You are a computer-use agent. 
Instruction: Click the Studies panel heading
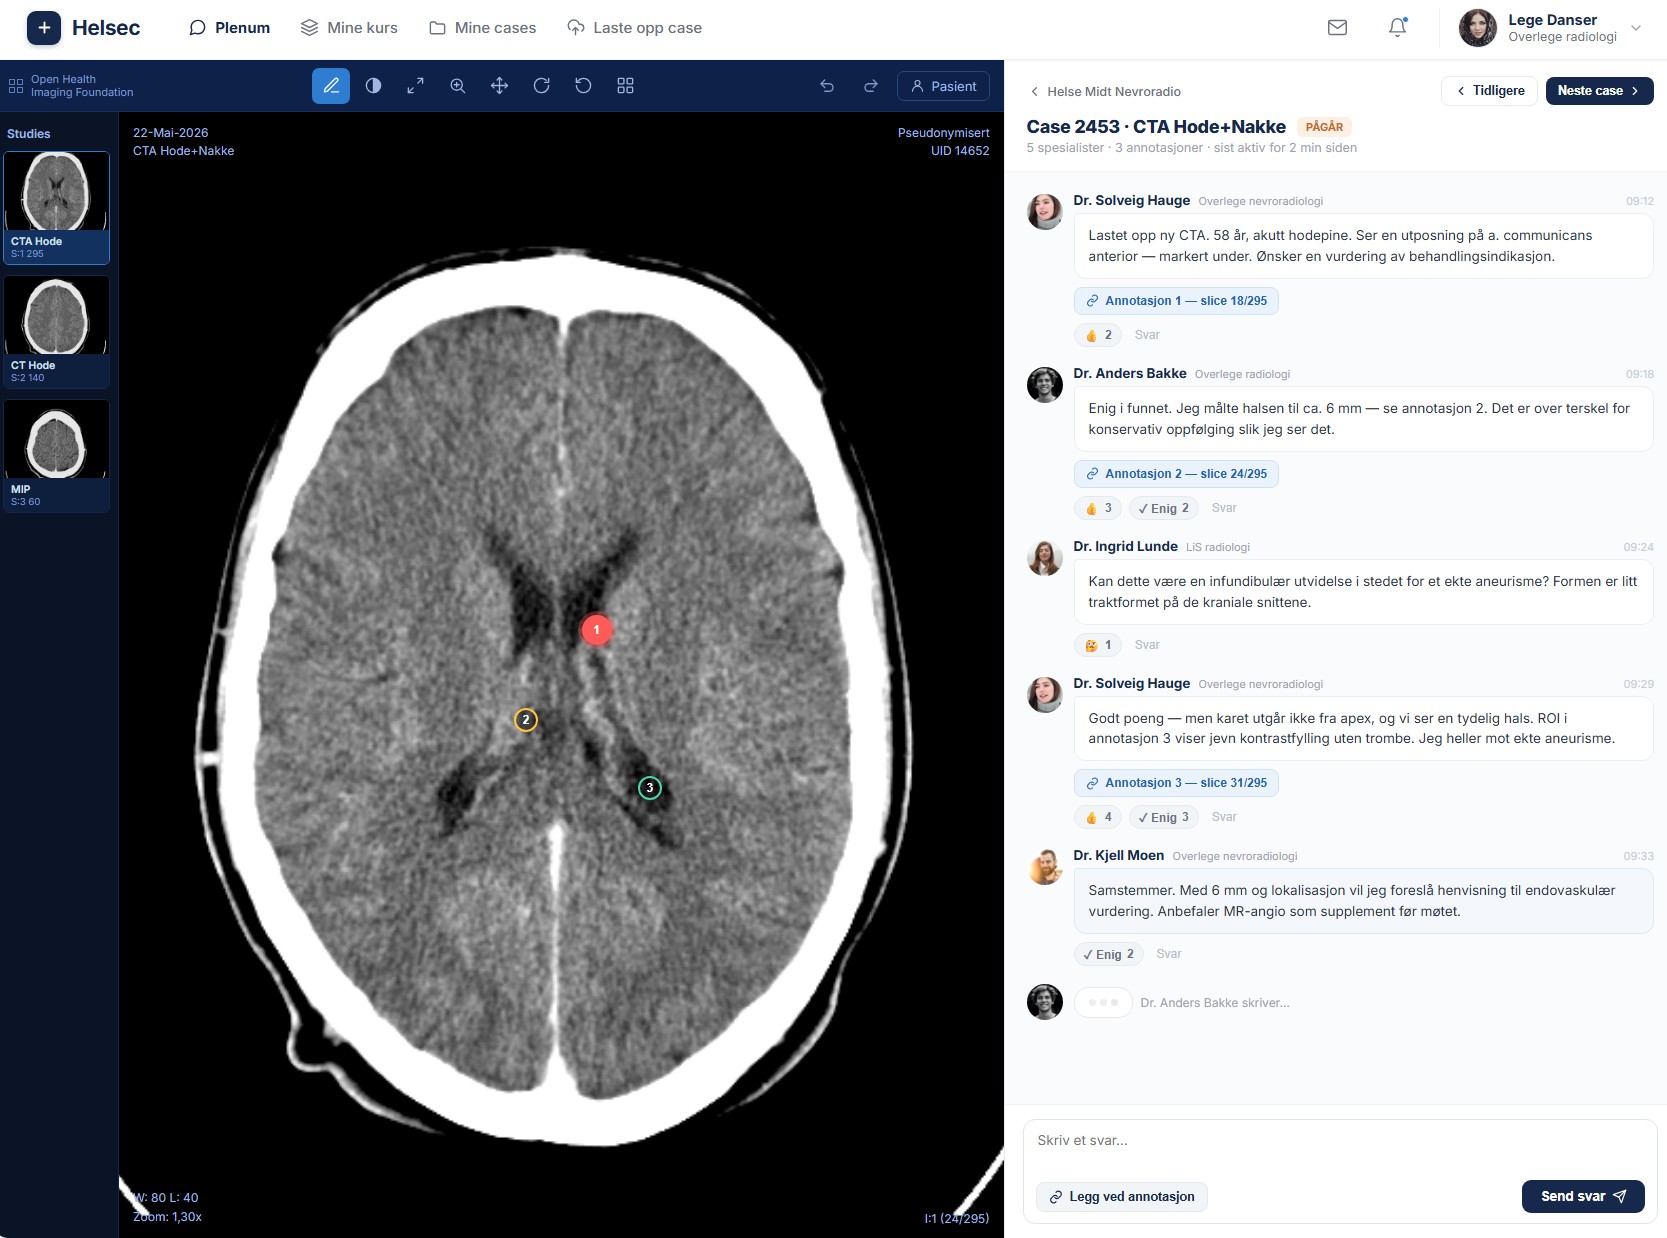tap(29, 134)
